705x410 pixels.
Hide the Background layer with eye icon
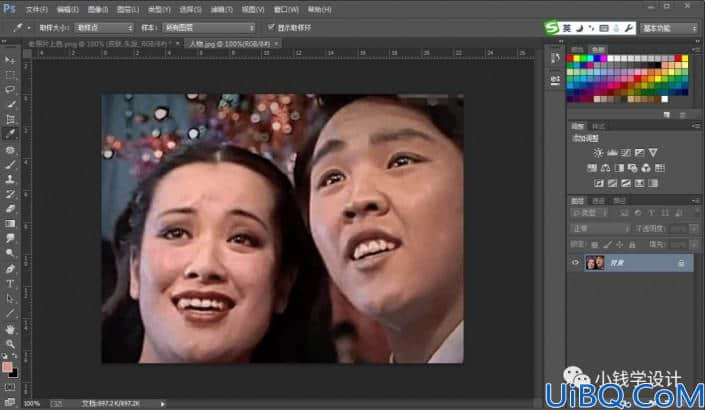click(x=575, y=263)
